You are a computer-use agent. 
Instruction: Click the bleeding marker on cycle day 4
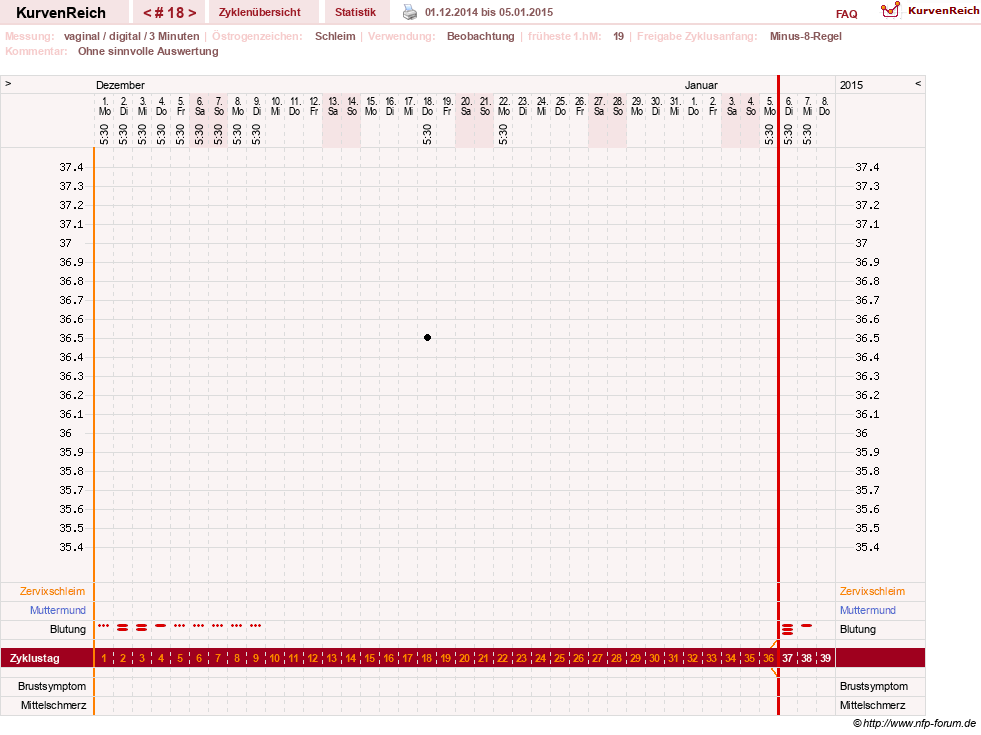[x=161, y=626]
